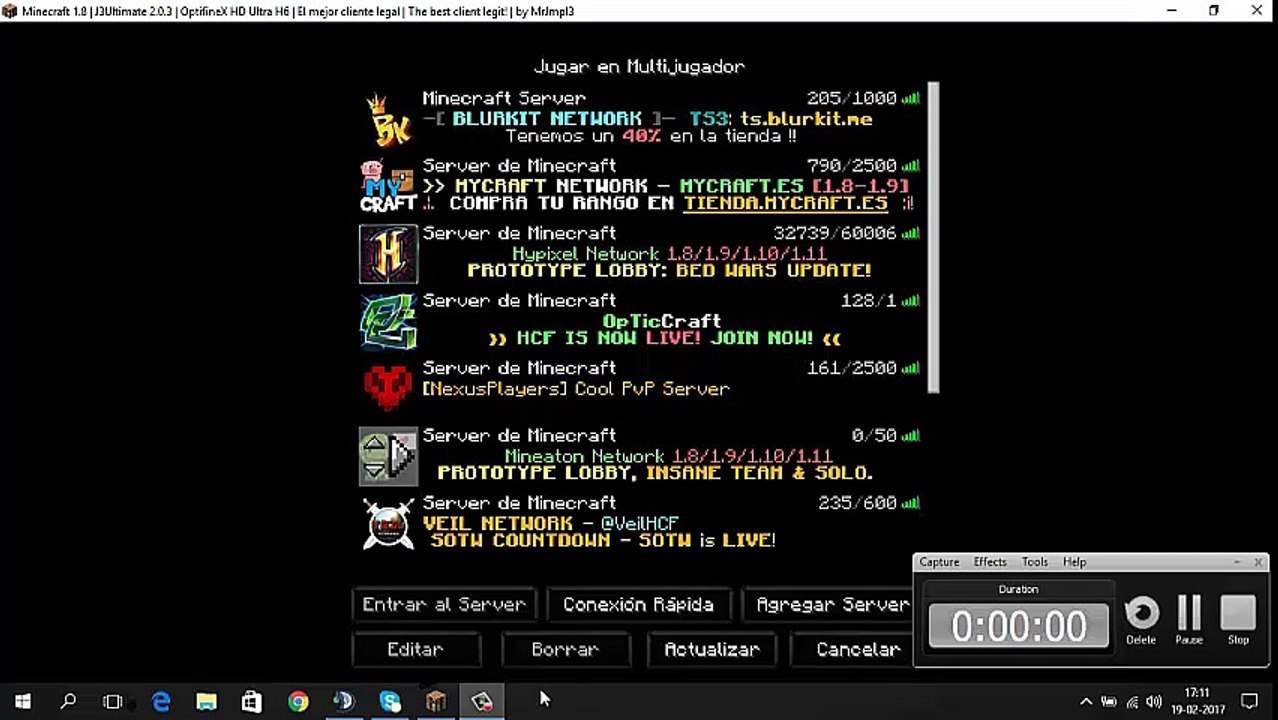Click signal bars for Hypixel server
This screenshot has width=1278, height=720.
click(910, 233)
